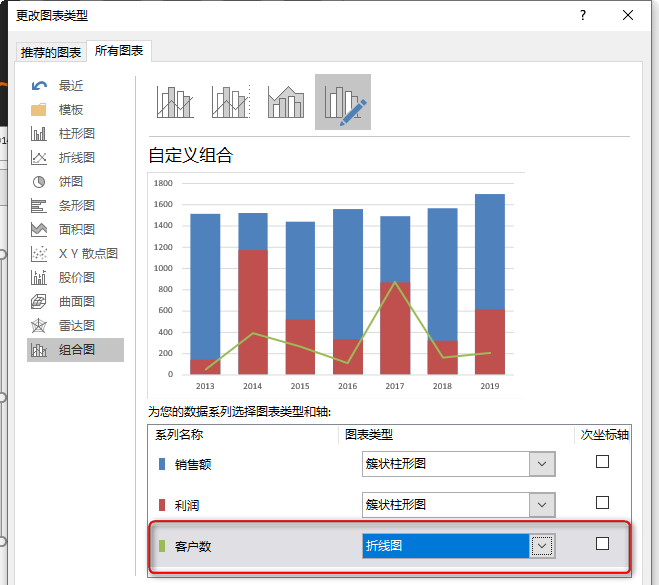
Task: Choose the 饼图 pie chart category
Action: pos(70,182)
